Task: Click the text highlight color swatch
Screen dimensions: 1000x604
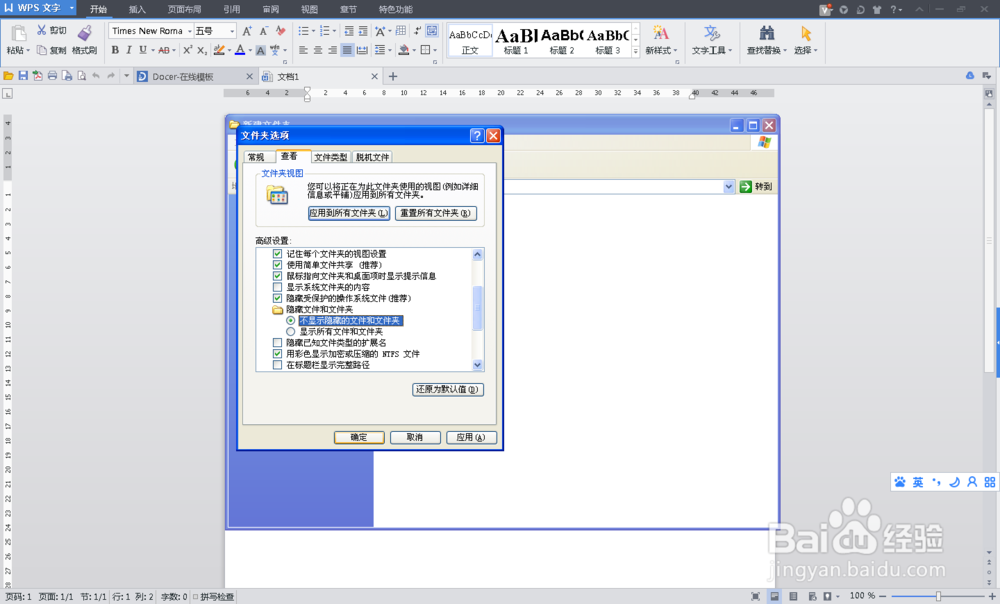Action: tap(219, 50)
